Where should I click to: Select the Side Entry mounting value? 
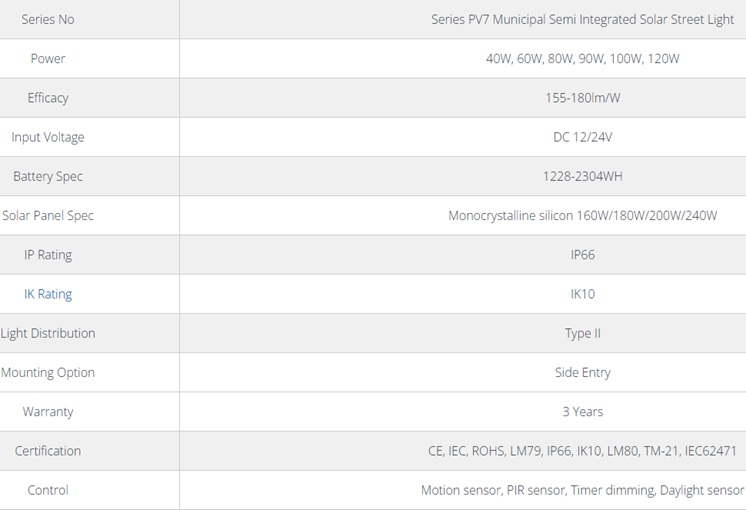pos(582,372)
